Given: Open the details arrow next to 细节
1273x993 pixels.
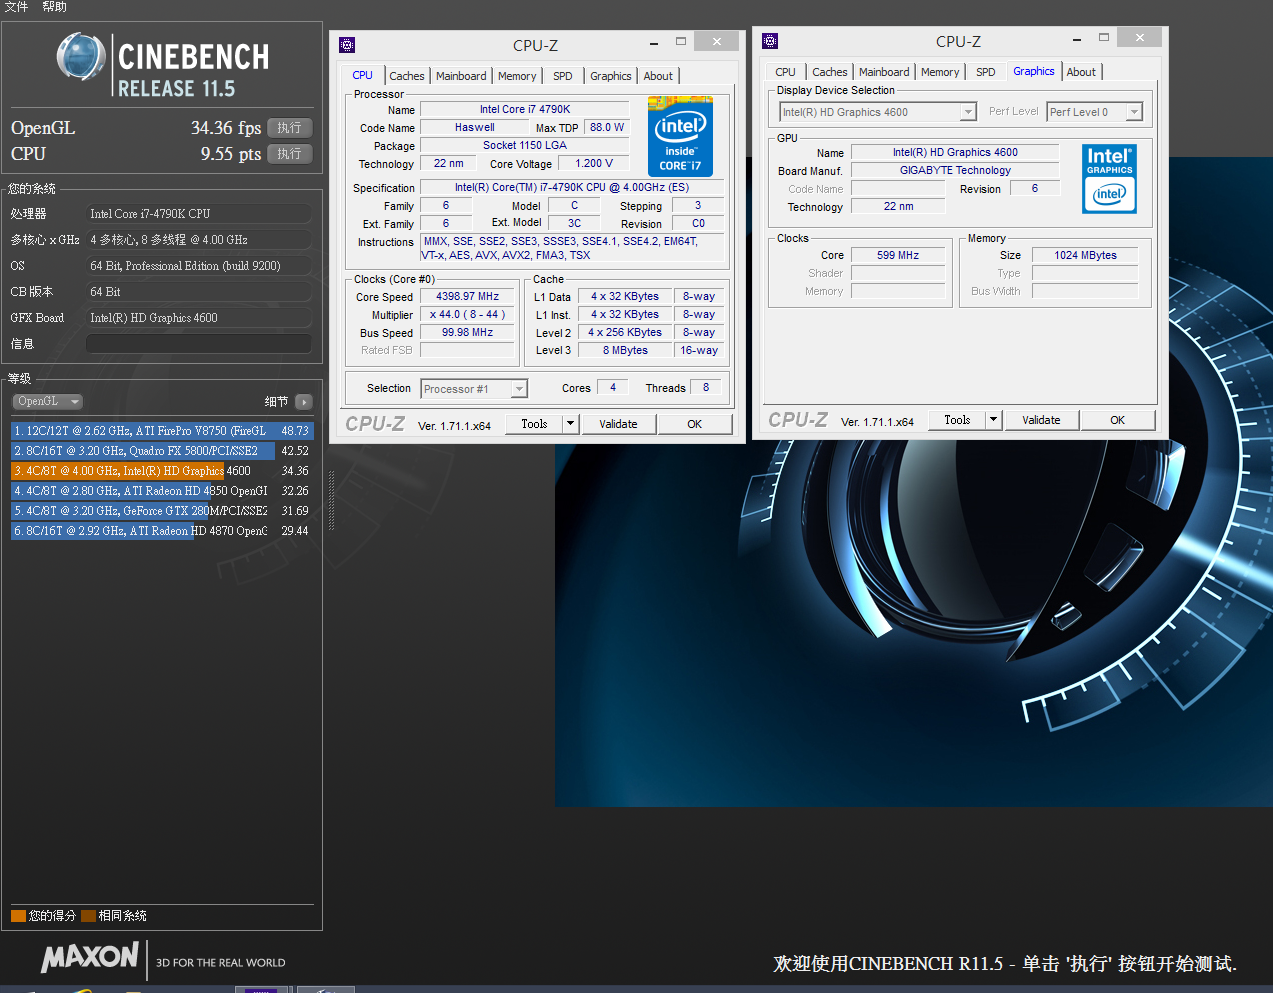Looking at the screenshot, I should (x=304, y=402).
